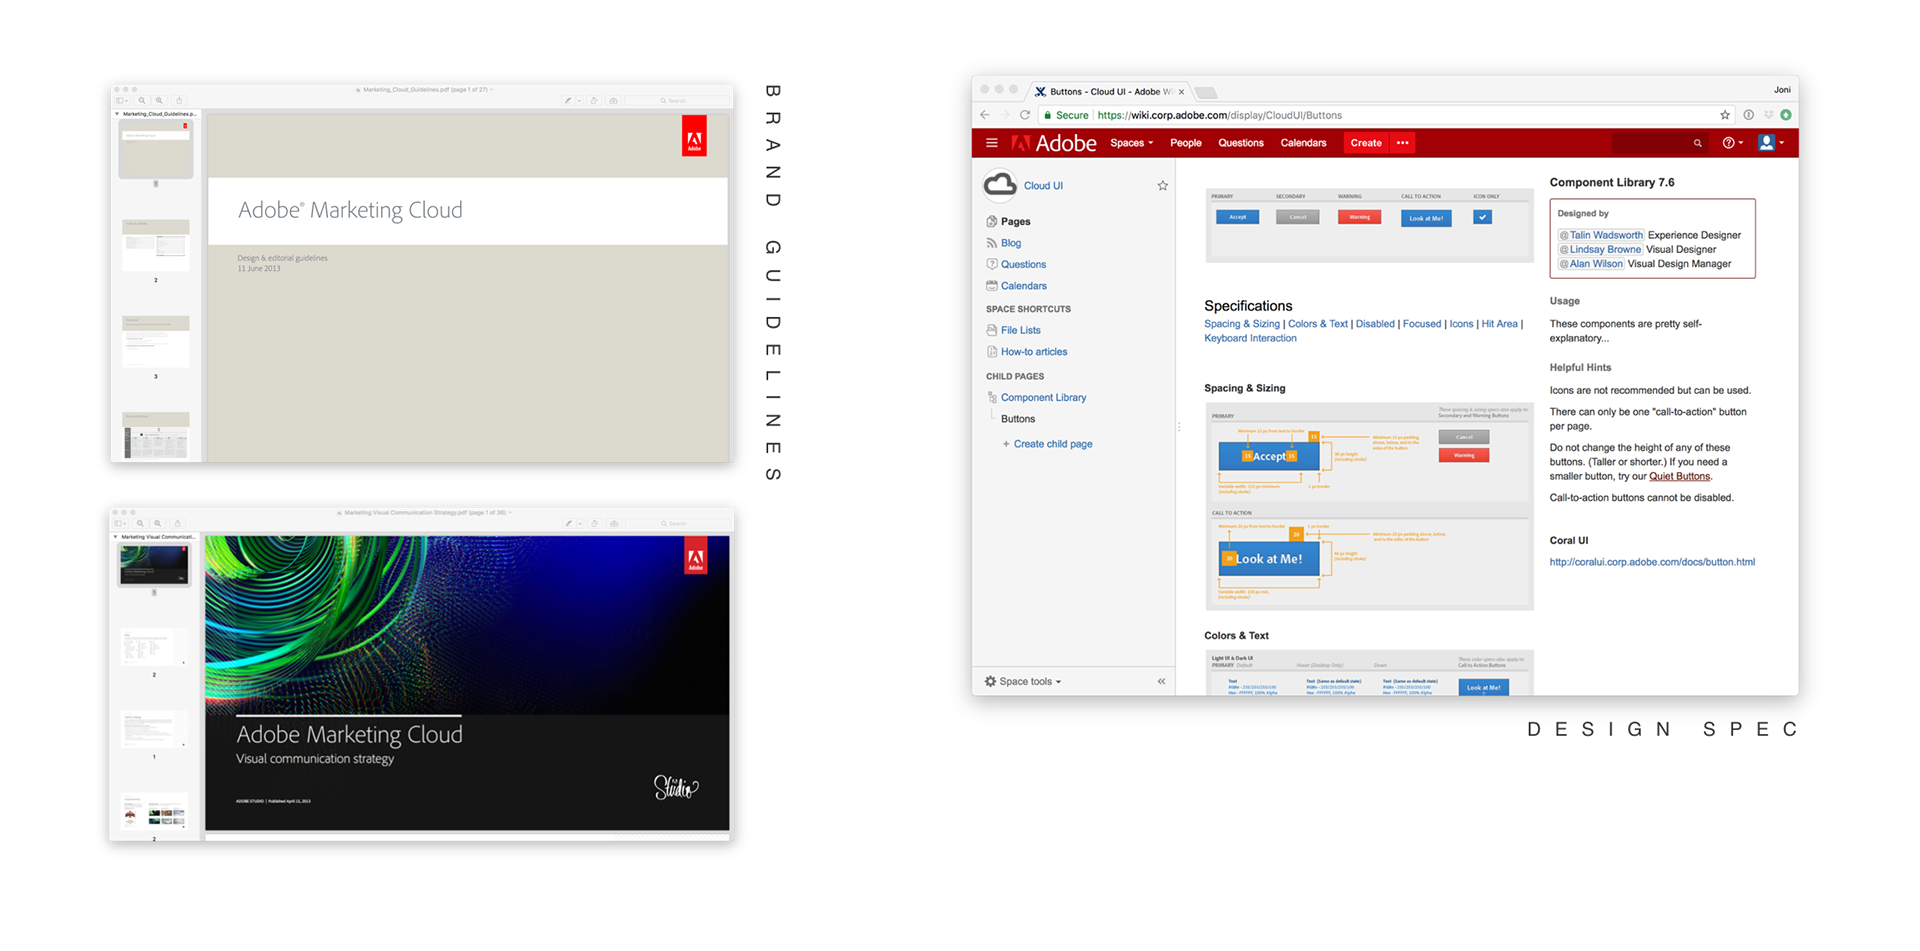Jump to Spacing & Sizing specification link

(x=1241, y=324)
